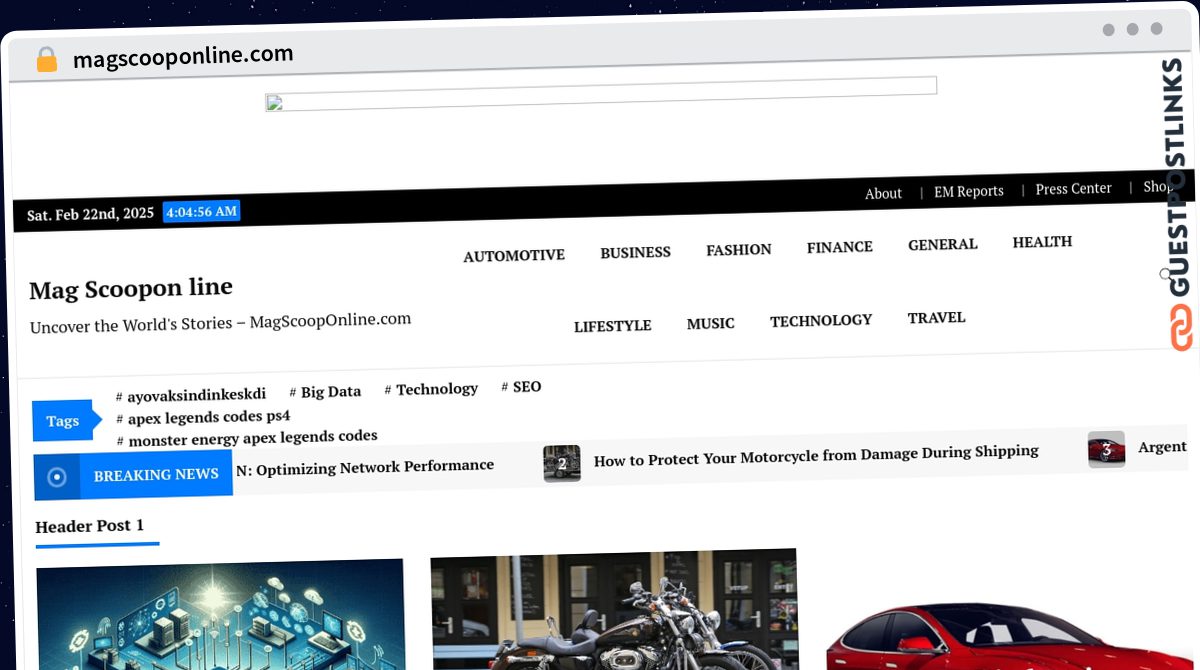Open the parked motorcycles post image
This screenshot has width=1200, height=670.
(614, 609)
